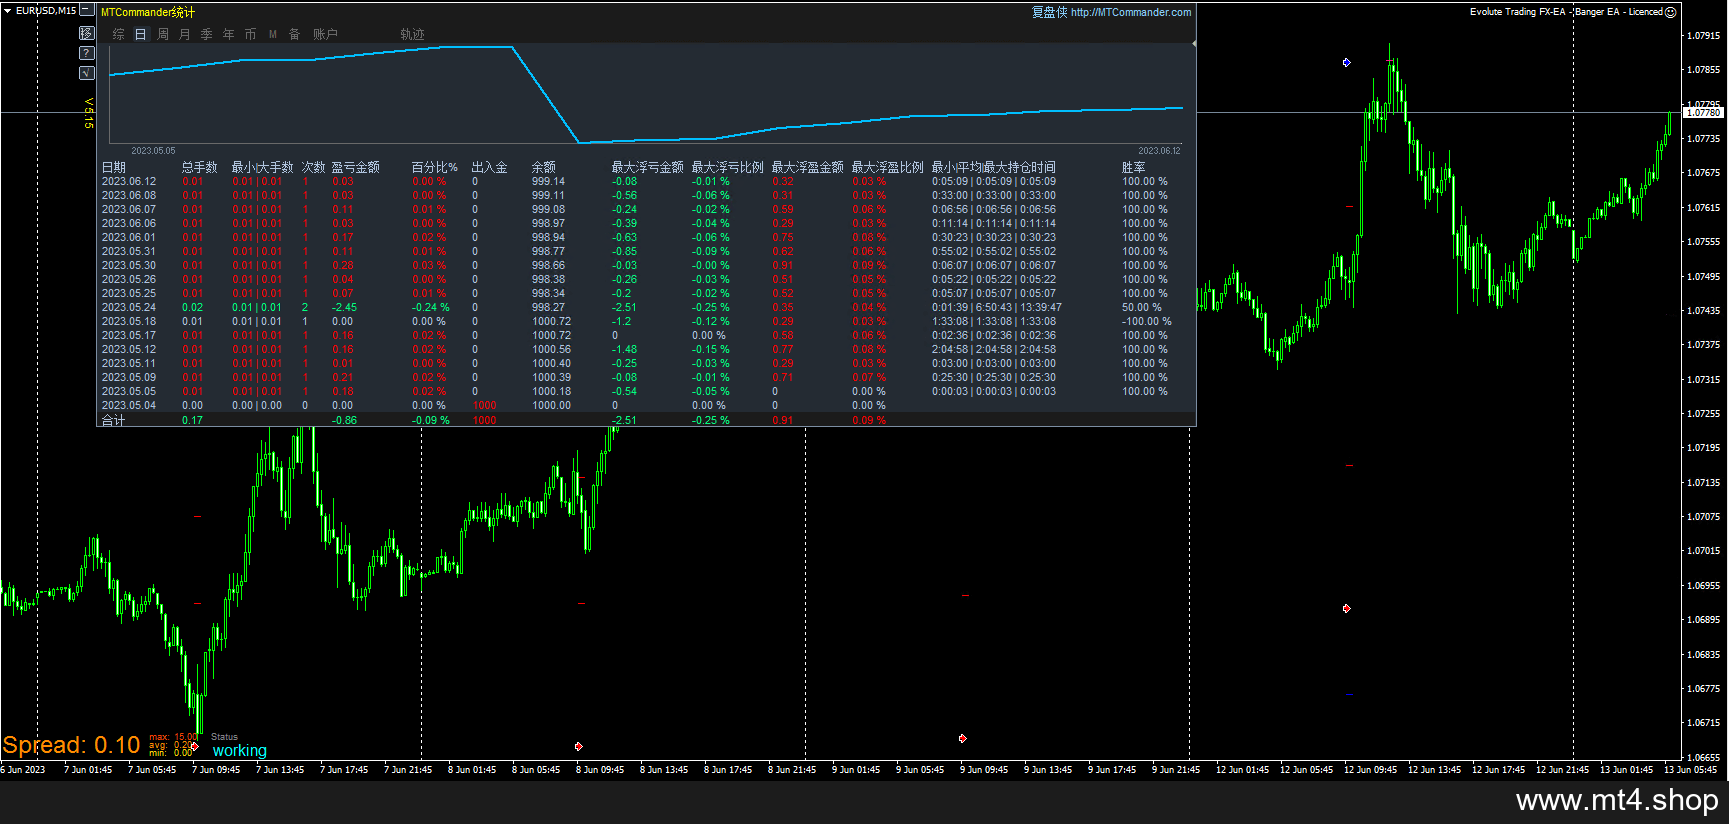Image resolution: width=1729 pixels, height=824 pixels.
Task: Click the Evolute Trading FX-EA label
Action: [x=1517, y=12]
